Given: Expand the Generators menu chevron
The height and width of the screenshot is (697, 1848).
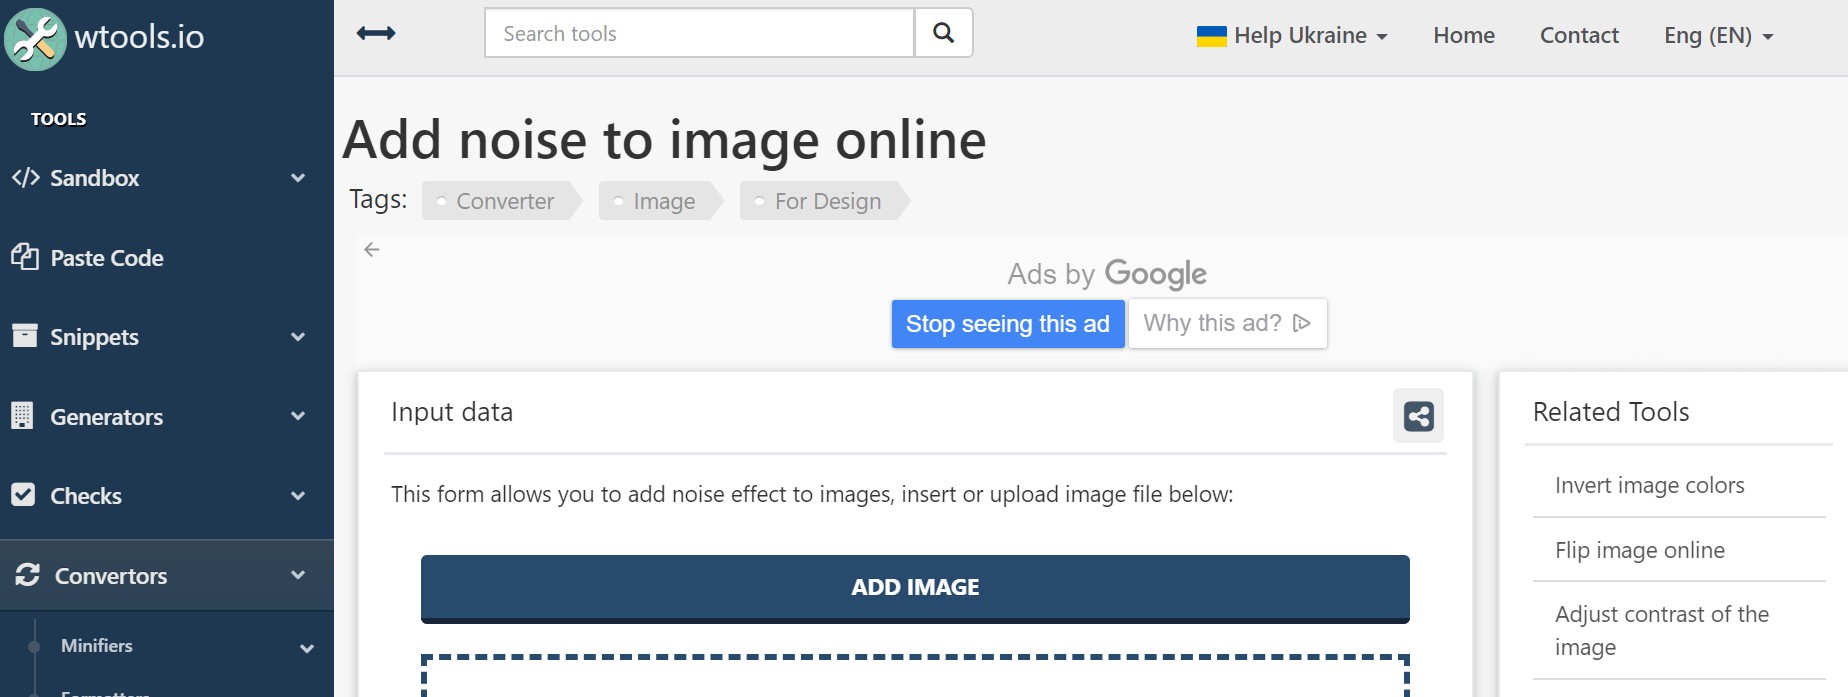Looking at the screenshot, I should (298, 416).
